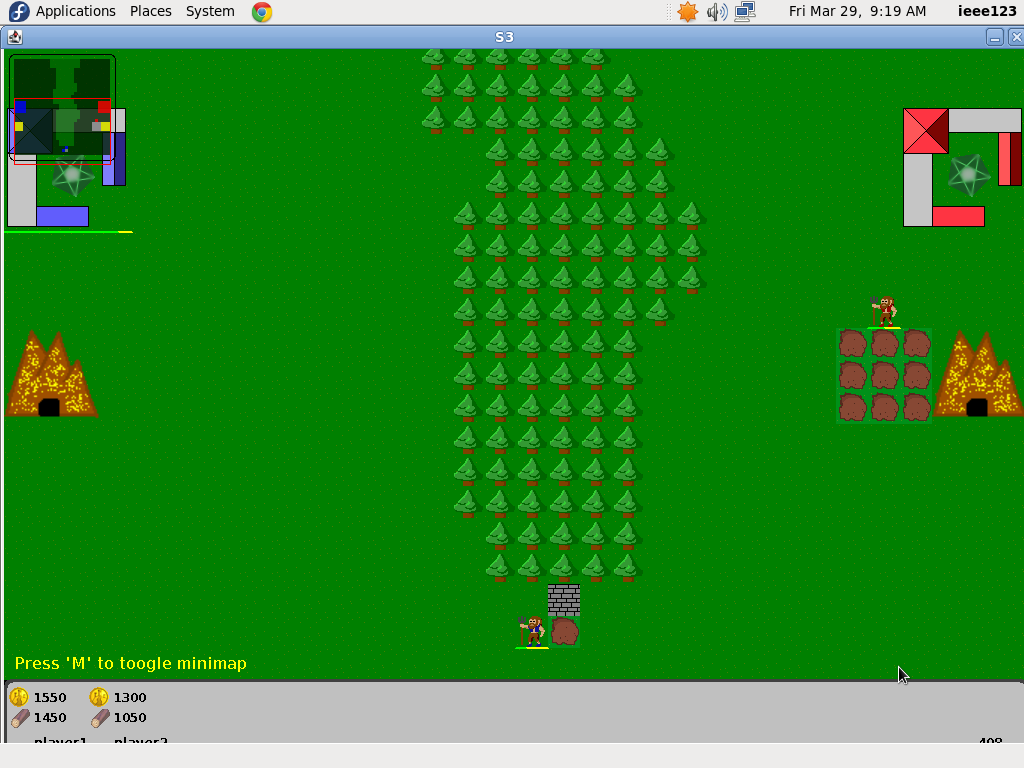Click player two's wood log icon
1024x768 pixels.
tap(100, 717)
